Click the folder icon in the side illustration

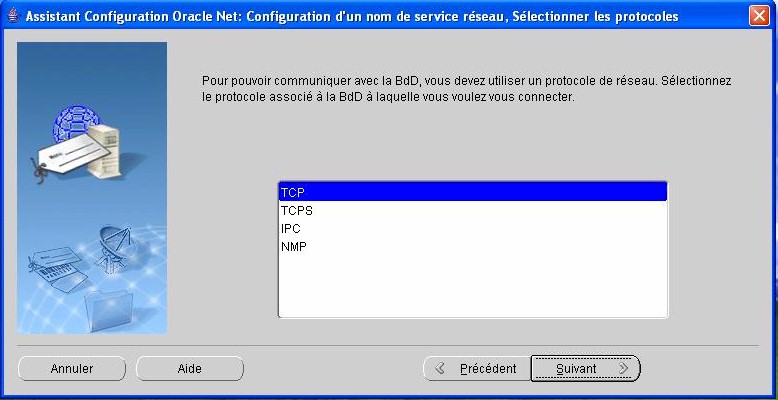(108, 307)
